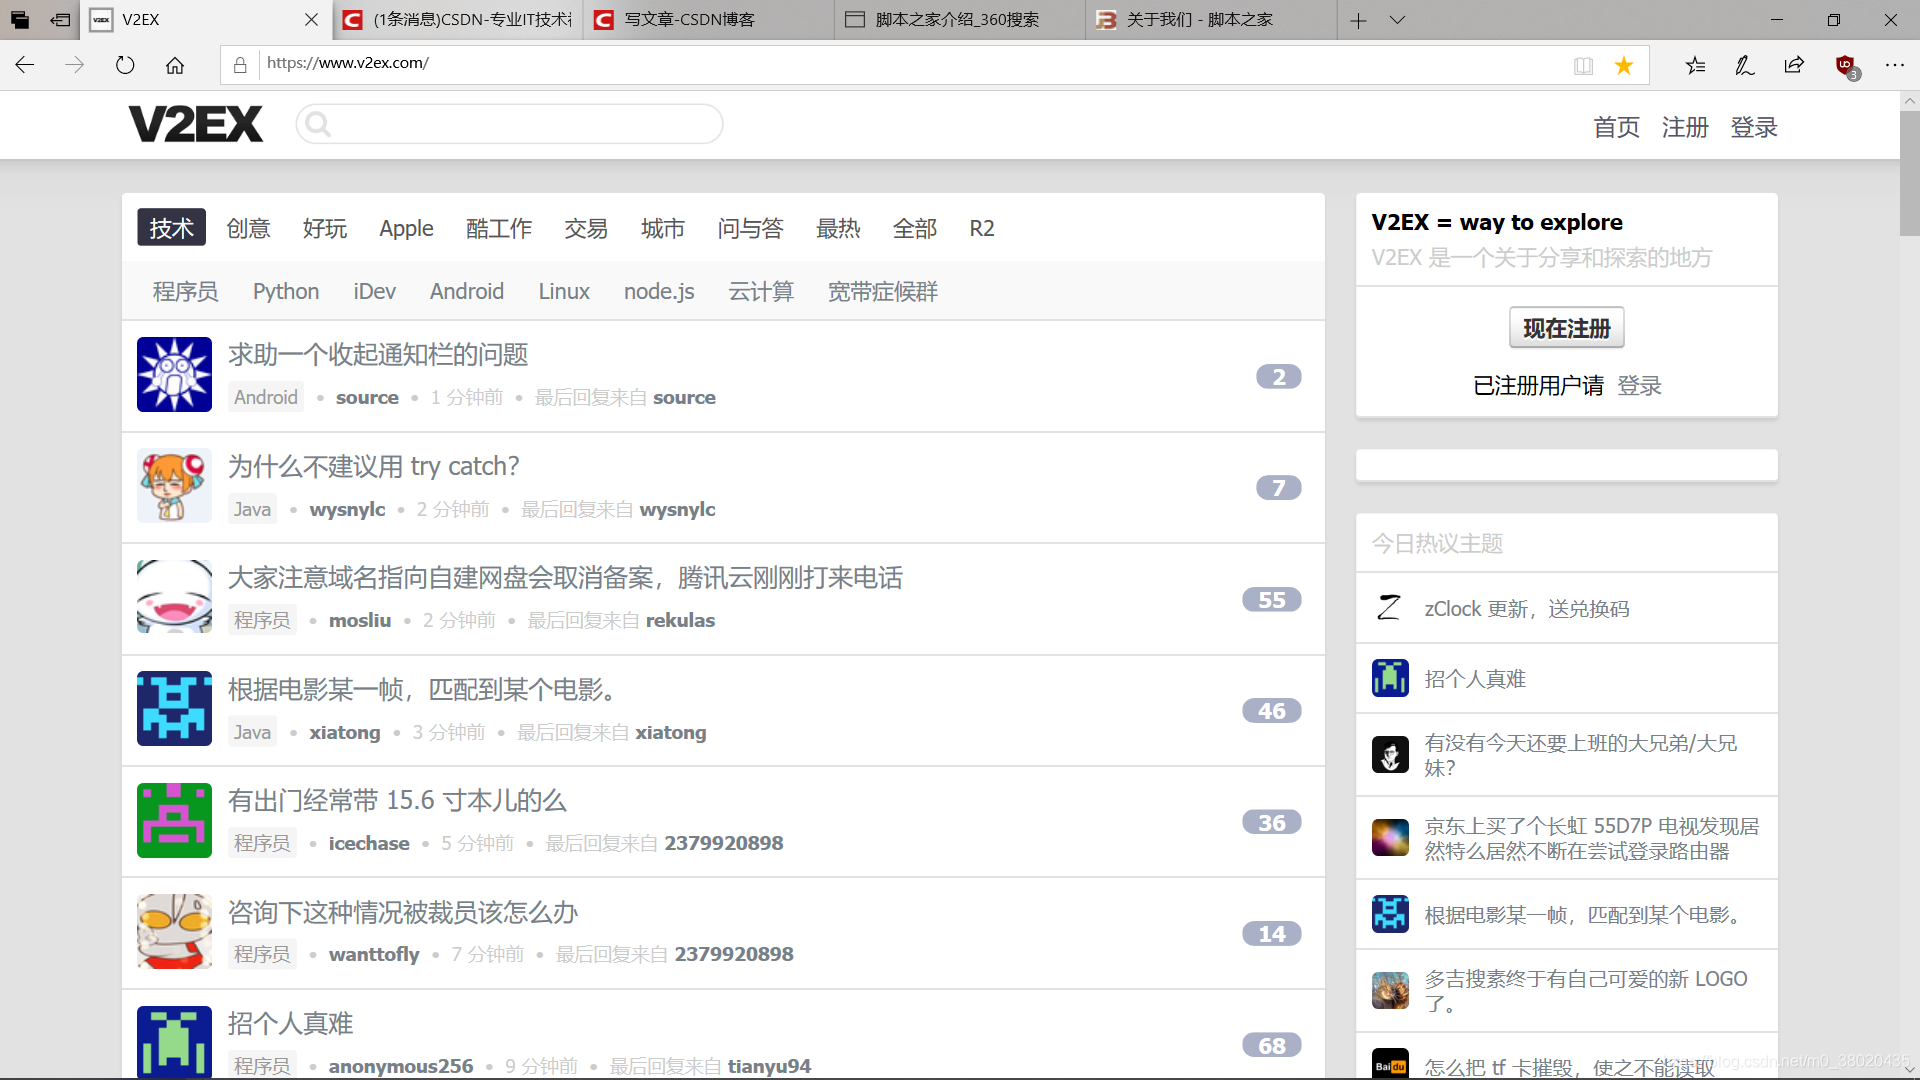This screenshot has height=1080, width=1920.
Task: Open the share icon in the toolbar
Action: tap(1794, 64)
